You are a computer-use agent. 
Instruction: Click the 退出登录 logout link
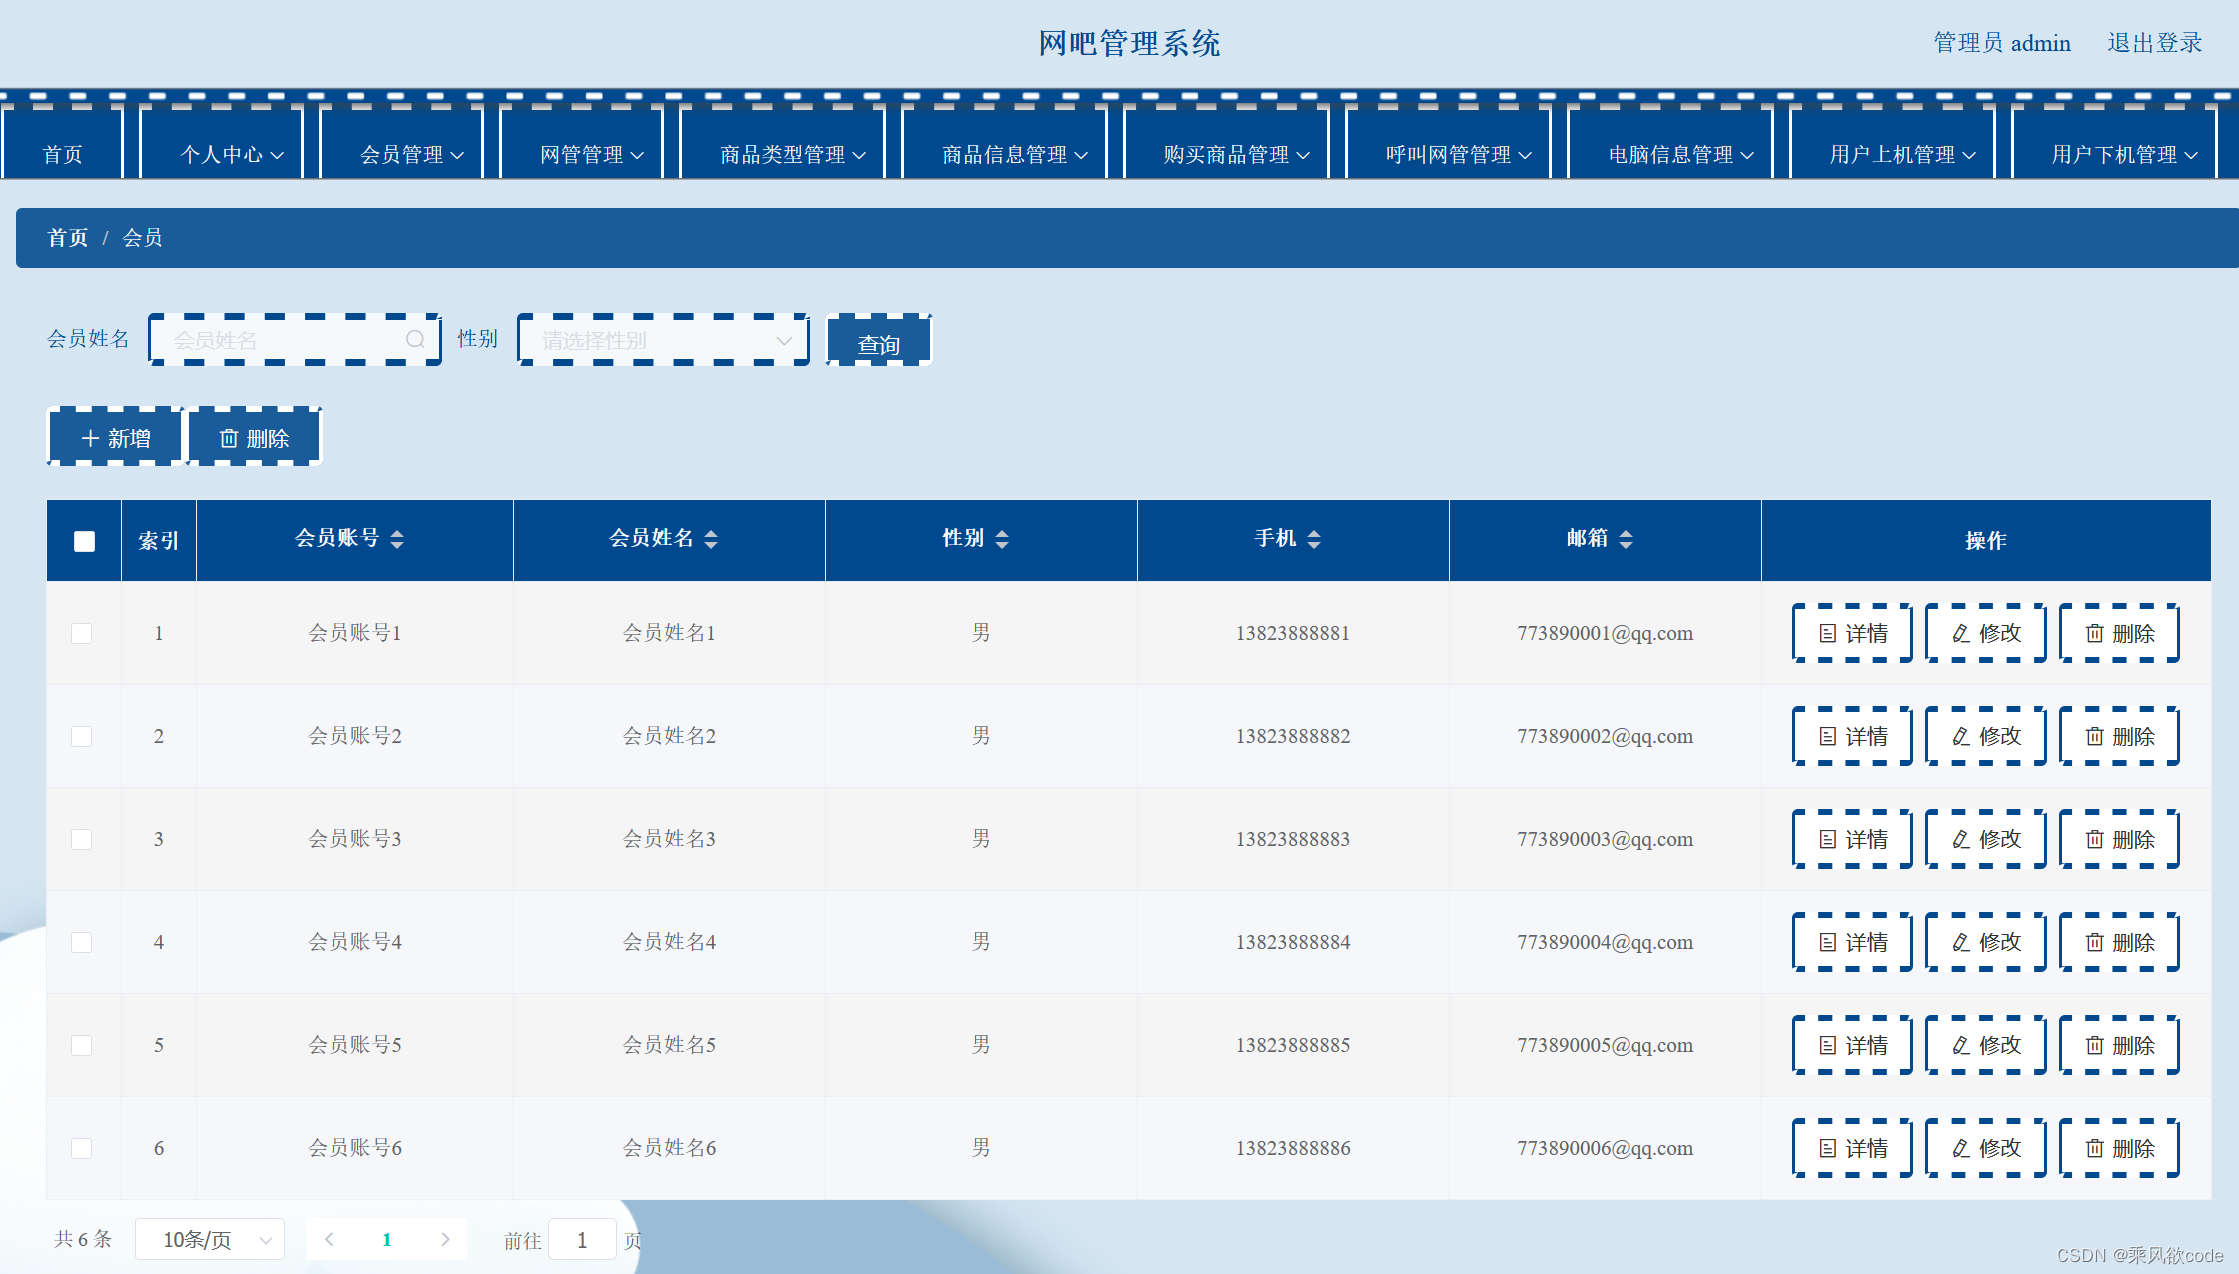(x=2154, y=43)
